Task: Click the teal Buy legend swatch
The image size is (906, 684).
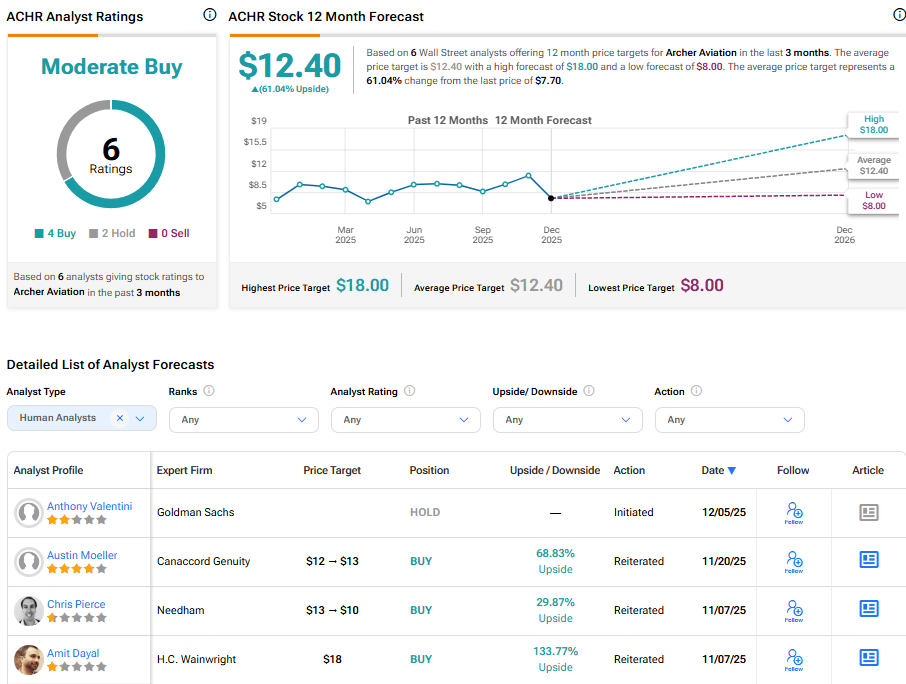Action: [x=38, y=234]
